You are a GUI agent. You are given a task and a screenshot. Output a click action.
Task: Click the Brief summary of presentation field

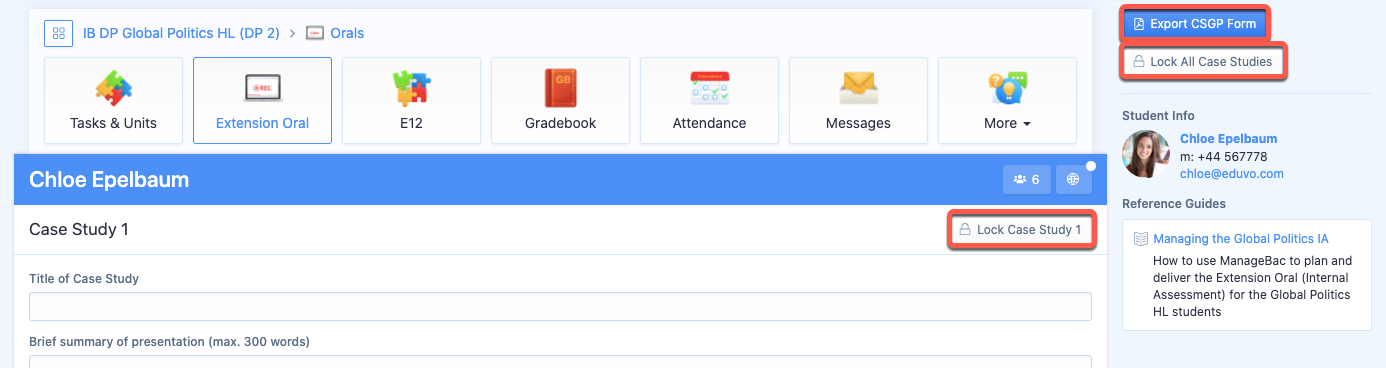tap(560, 361)
